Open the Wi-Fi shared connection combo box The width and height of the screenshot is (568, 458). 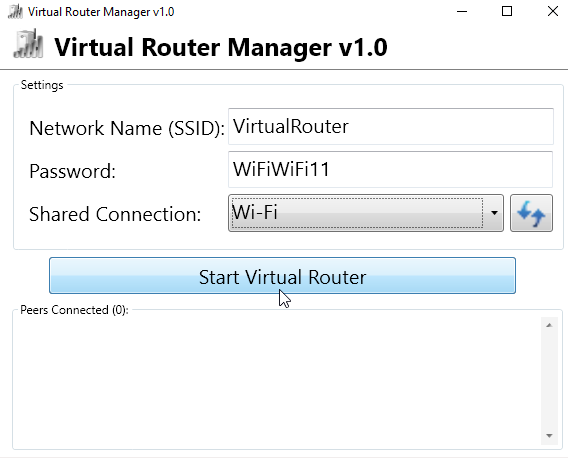tap(366, 213)
